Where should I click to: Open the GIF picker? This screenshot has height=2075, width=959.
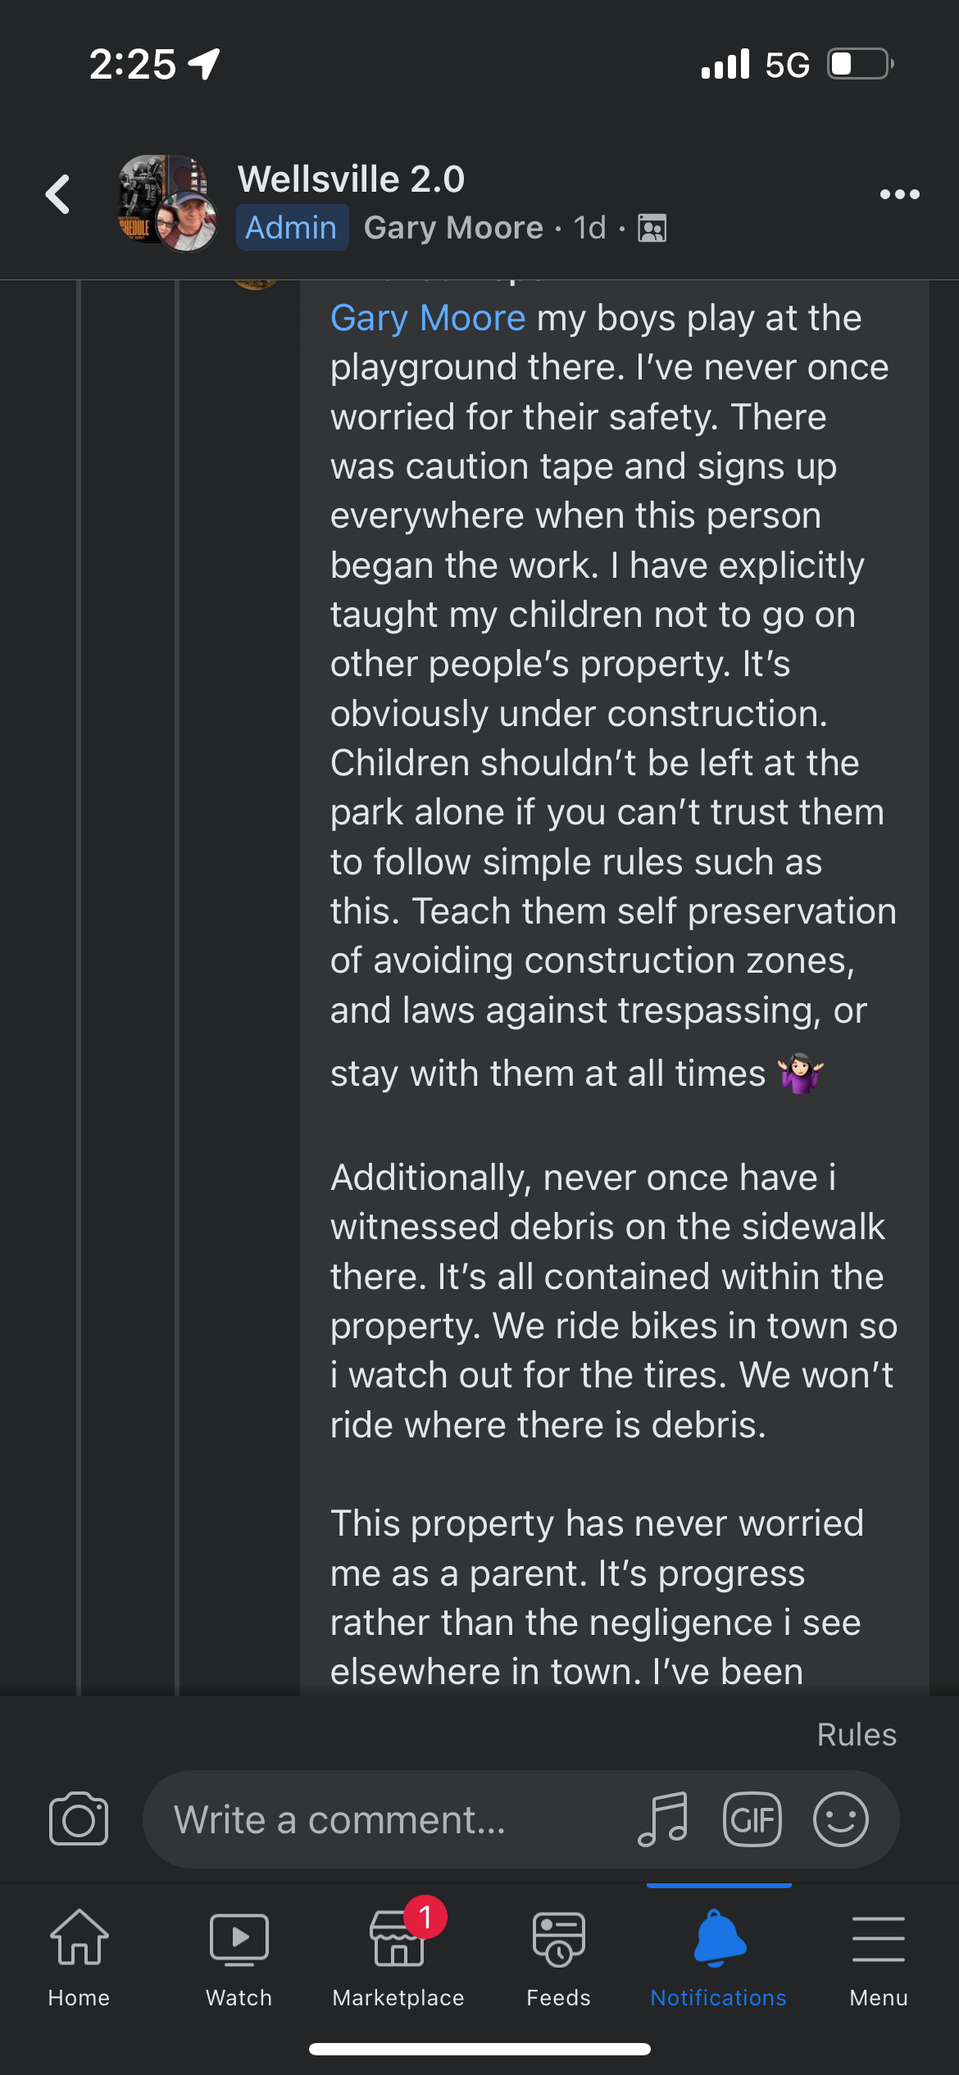click(x=752, y=1819)
